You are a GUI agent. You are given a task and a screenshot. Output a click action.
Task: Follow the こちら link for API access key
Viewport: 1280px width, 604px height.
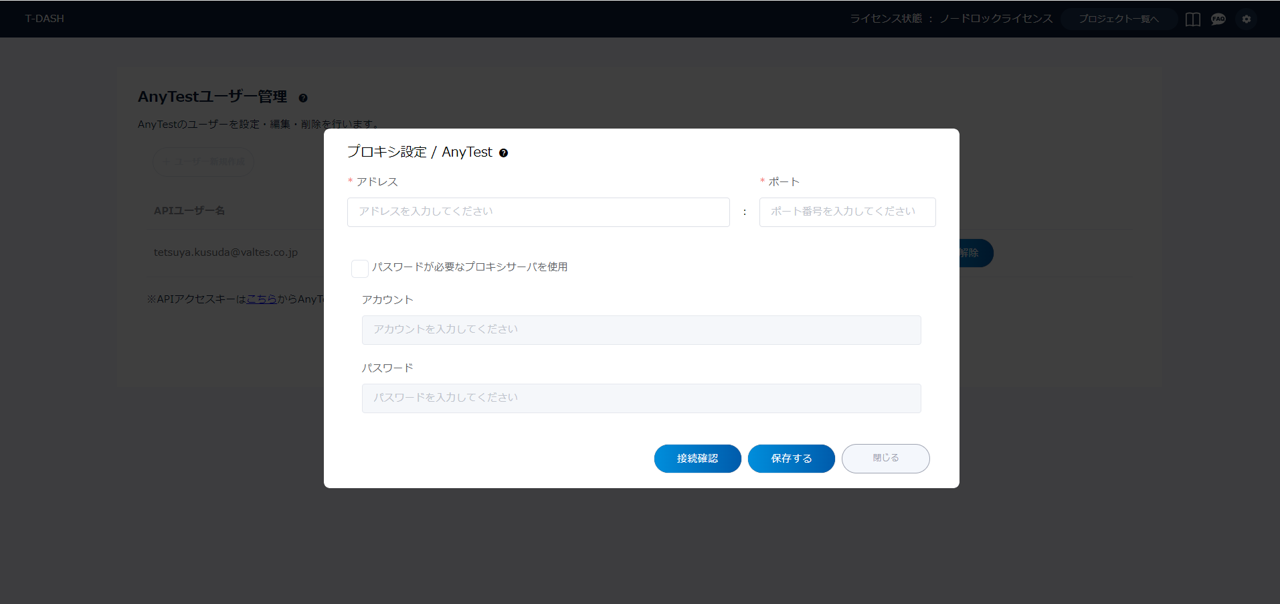262,299
